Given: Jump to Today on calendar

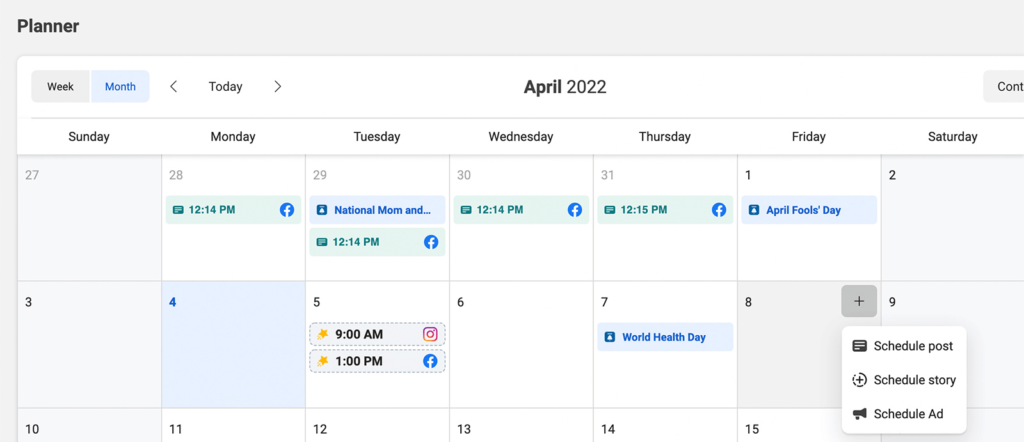Looking at the screenshot, I should pos(225,87).
